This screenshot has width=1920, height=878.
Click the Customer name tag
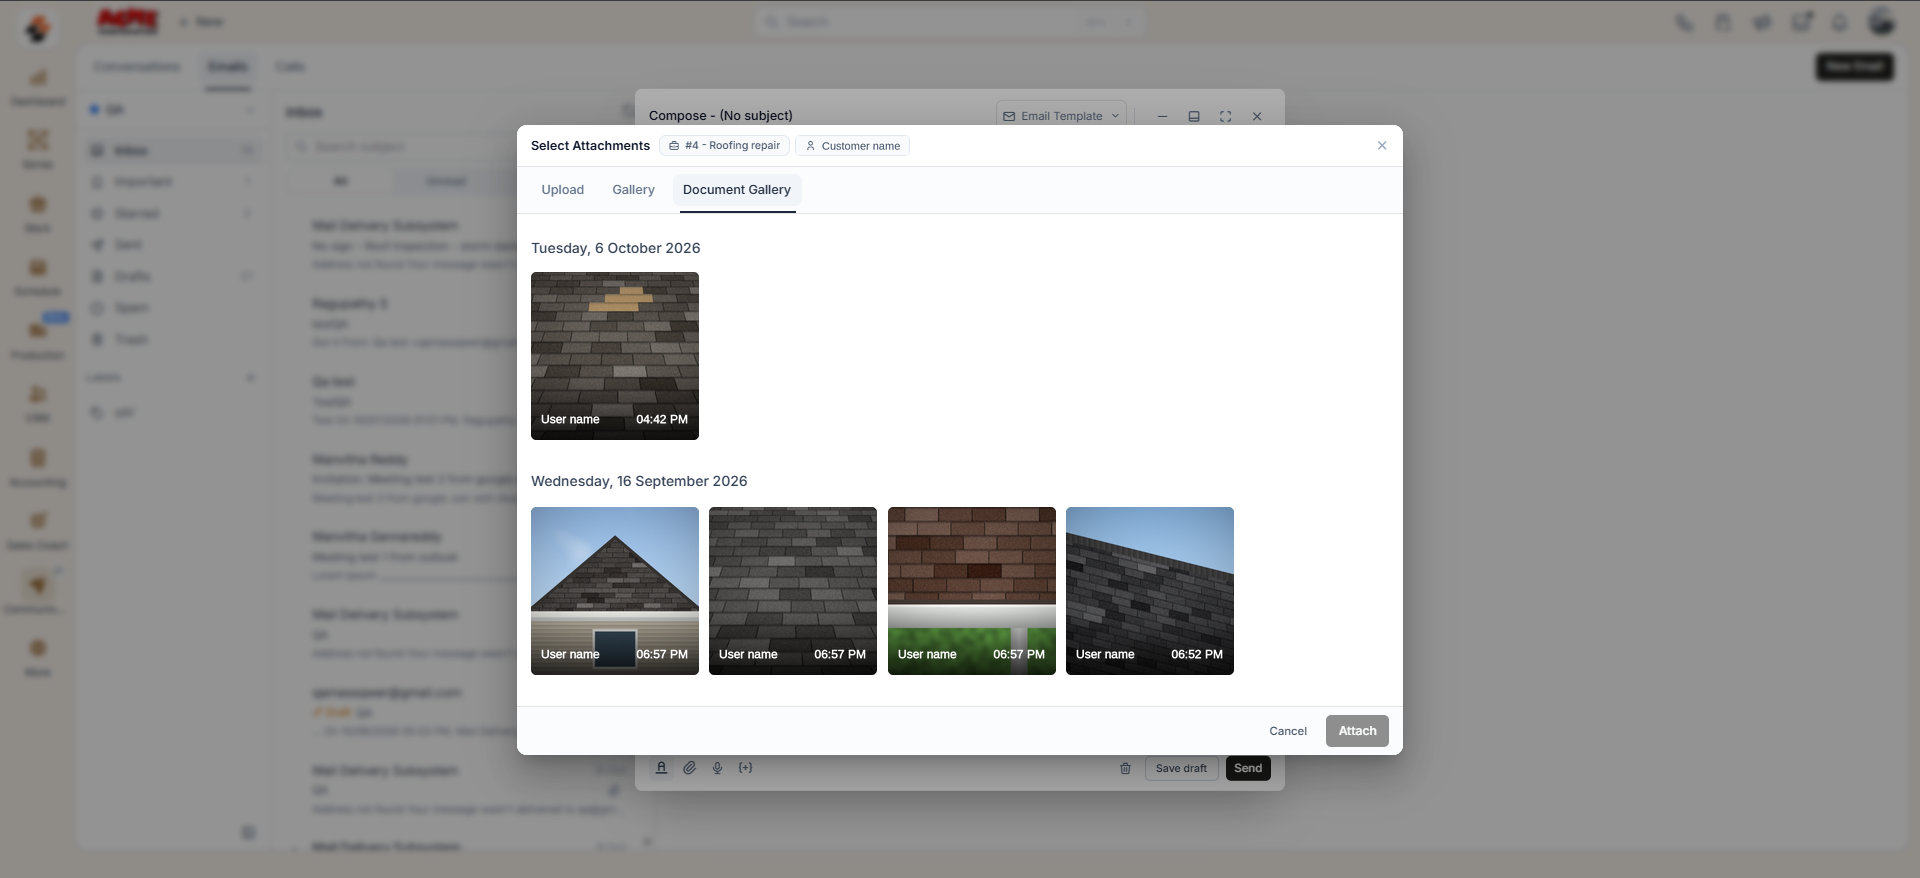coord(852,146)
